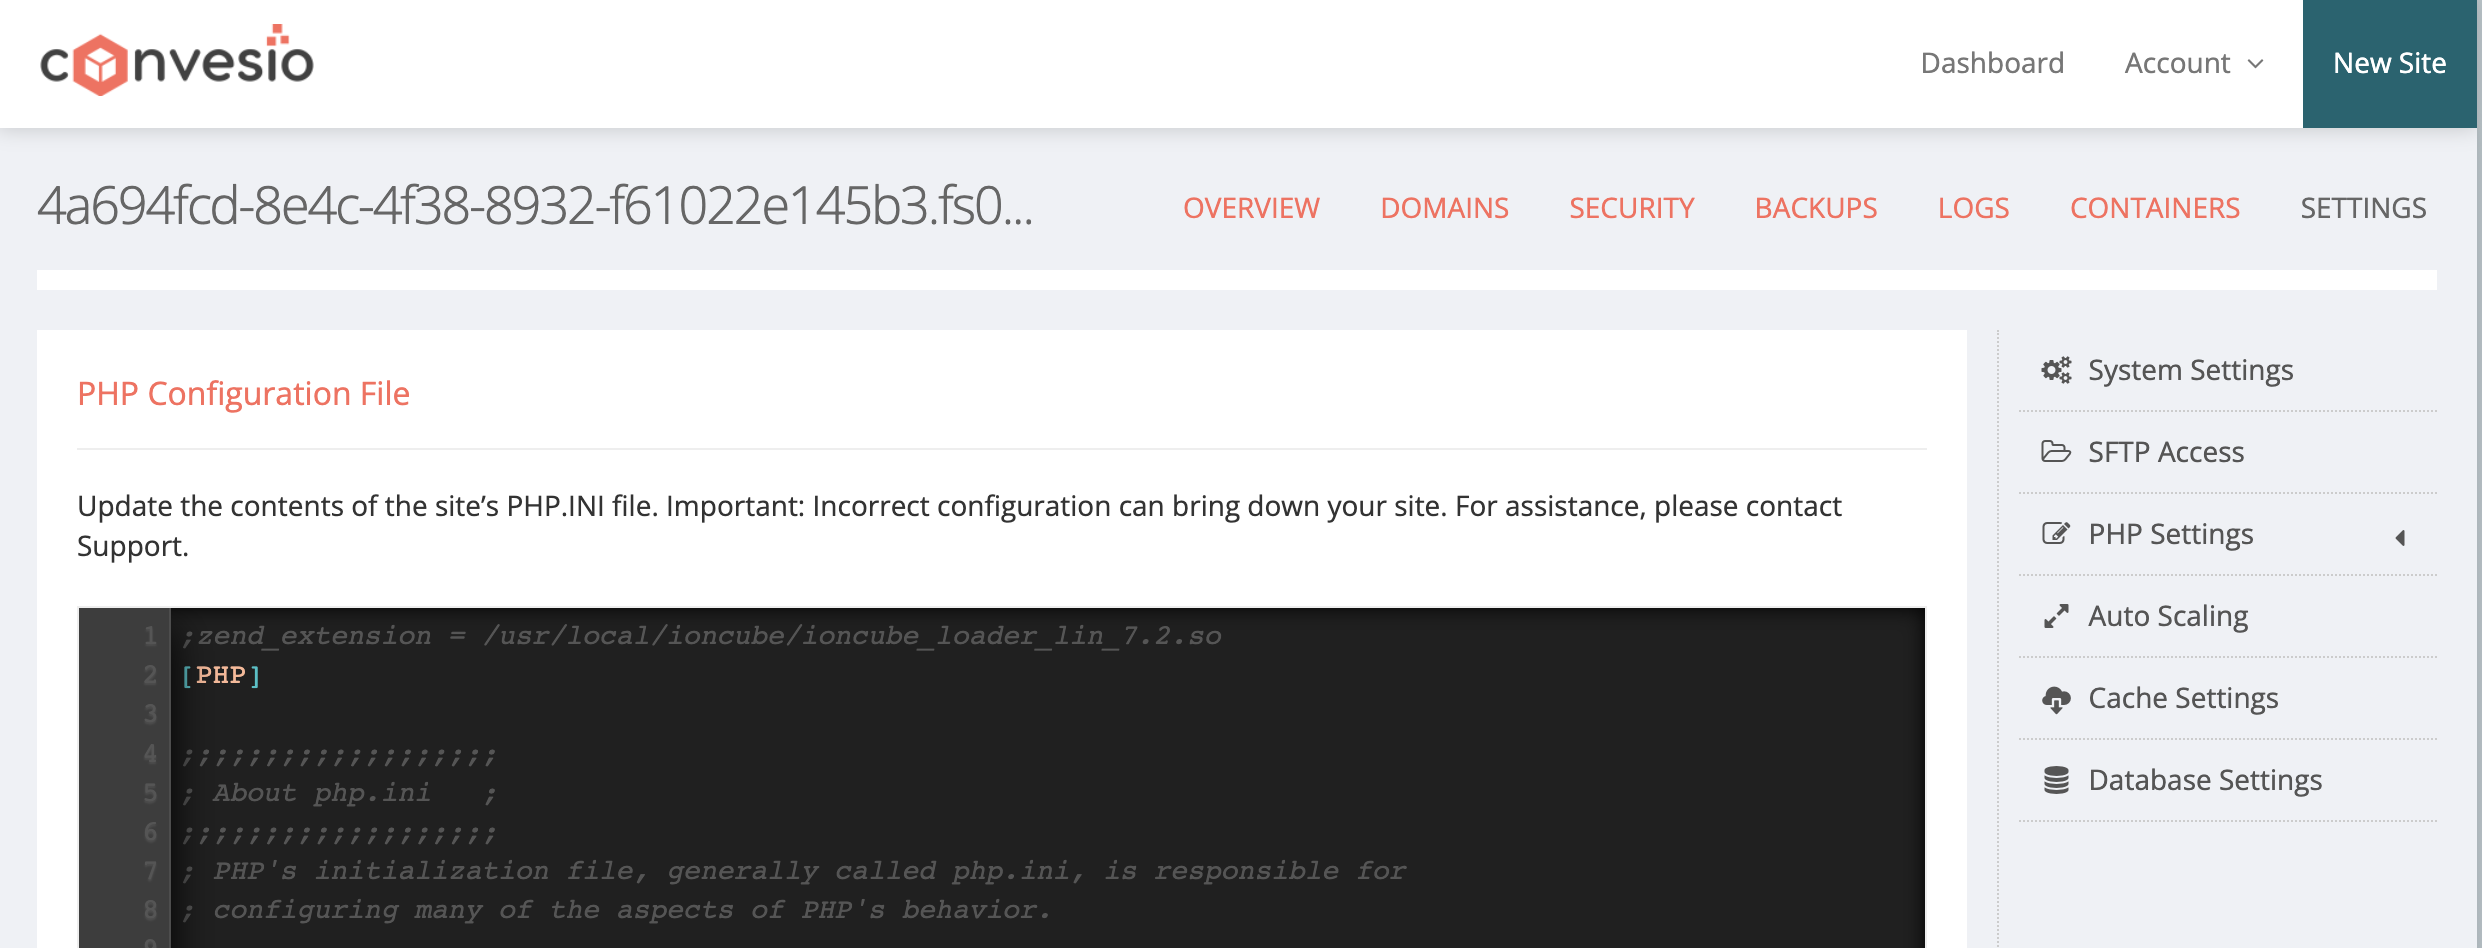Click the Database Settings stack icon
This screenshot has width=2482, height=948.
pos(2056,780)
